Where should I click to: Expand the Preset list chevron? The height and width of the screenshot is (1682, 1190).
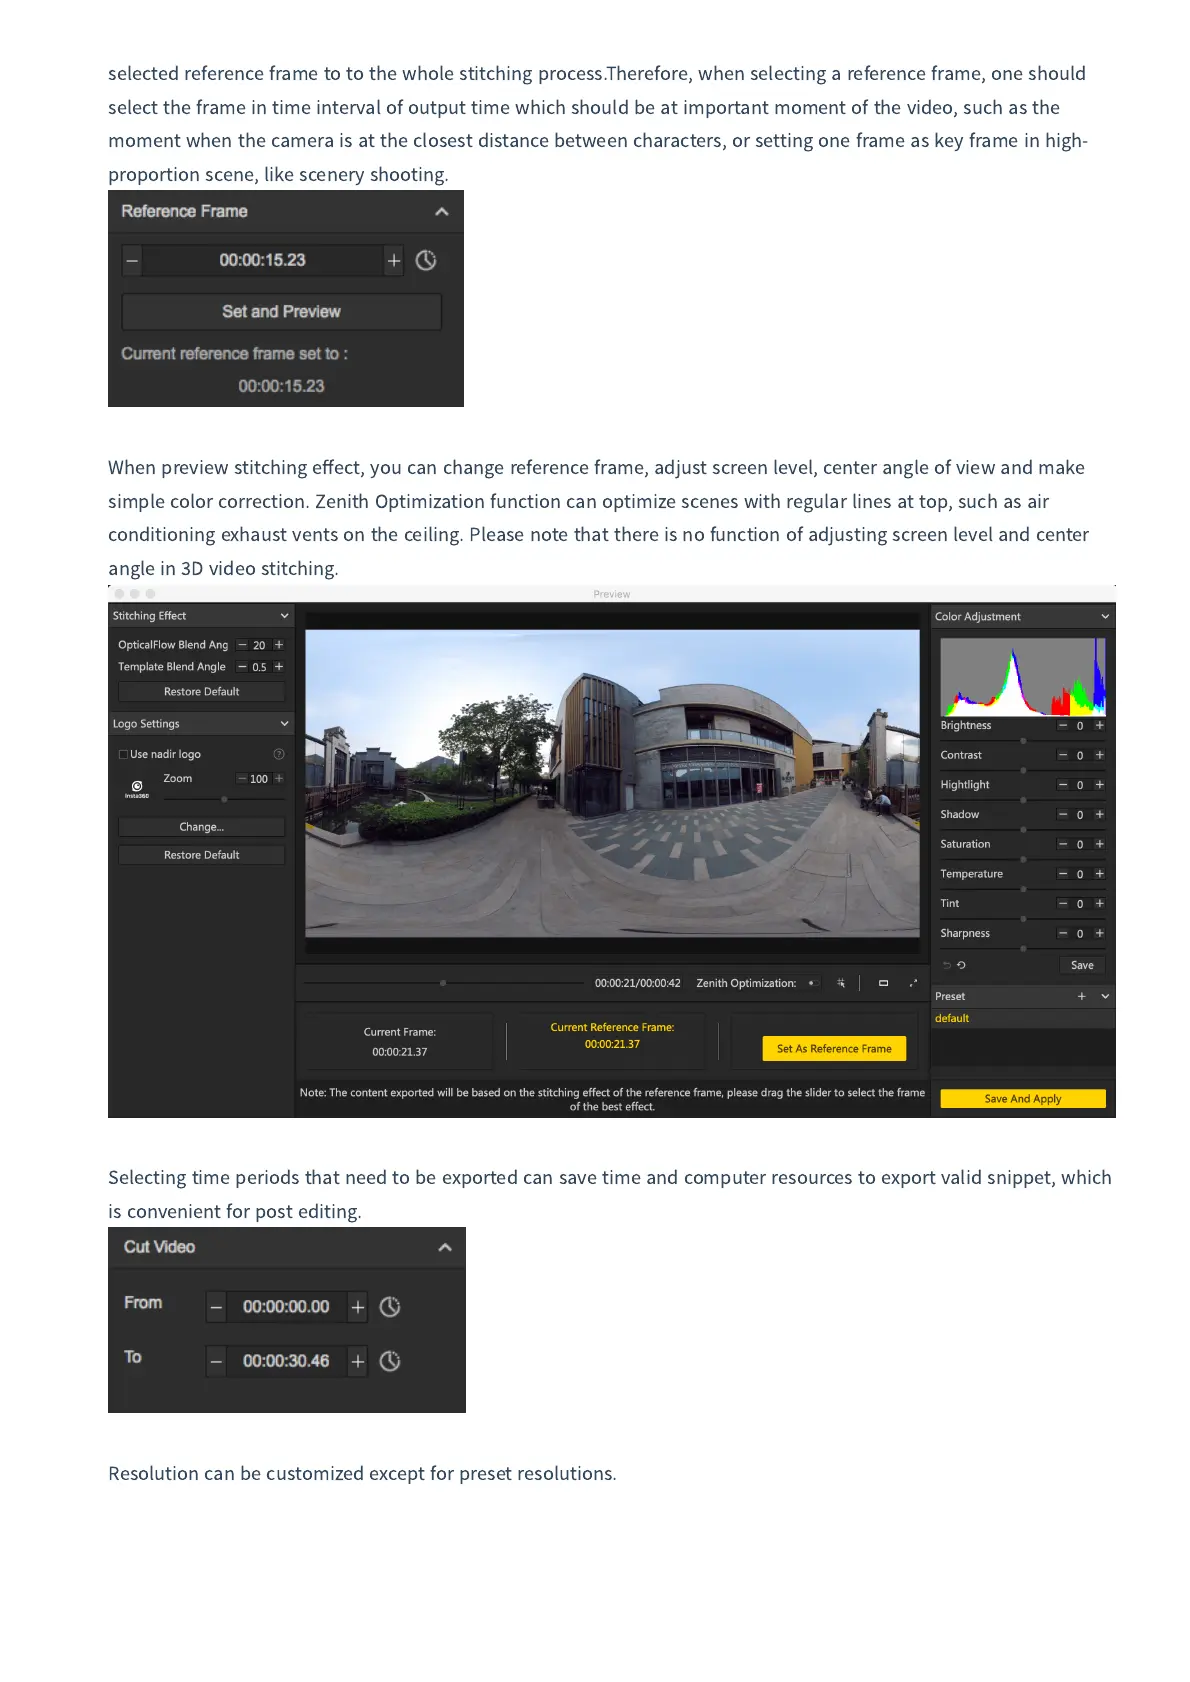tap(1105, 997)
